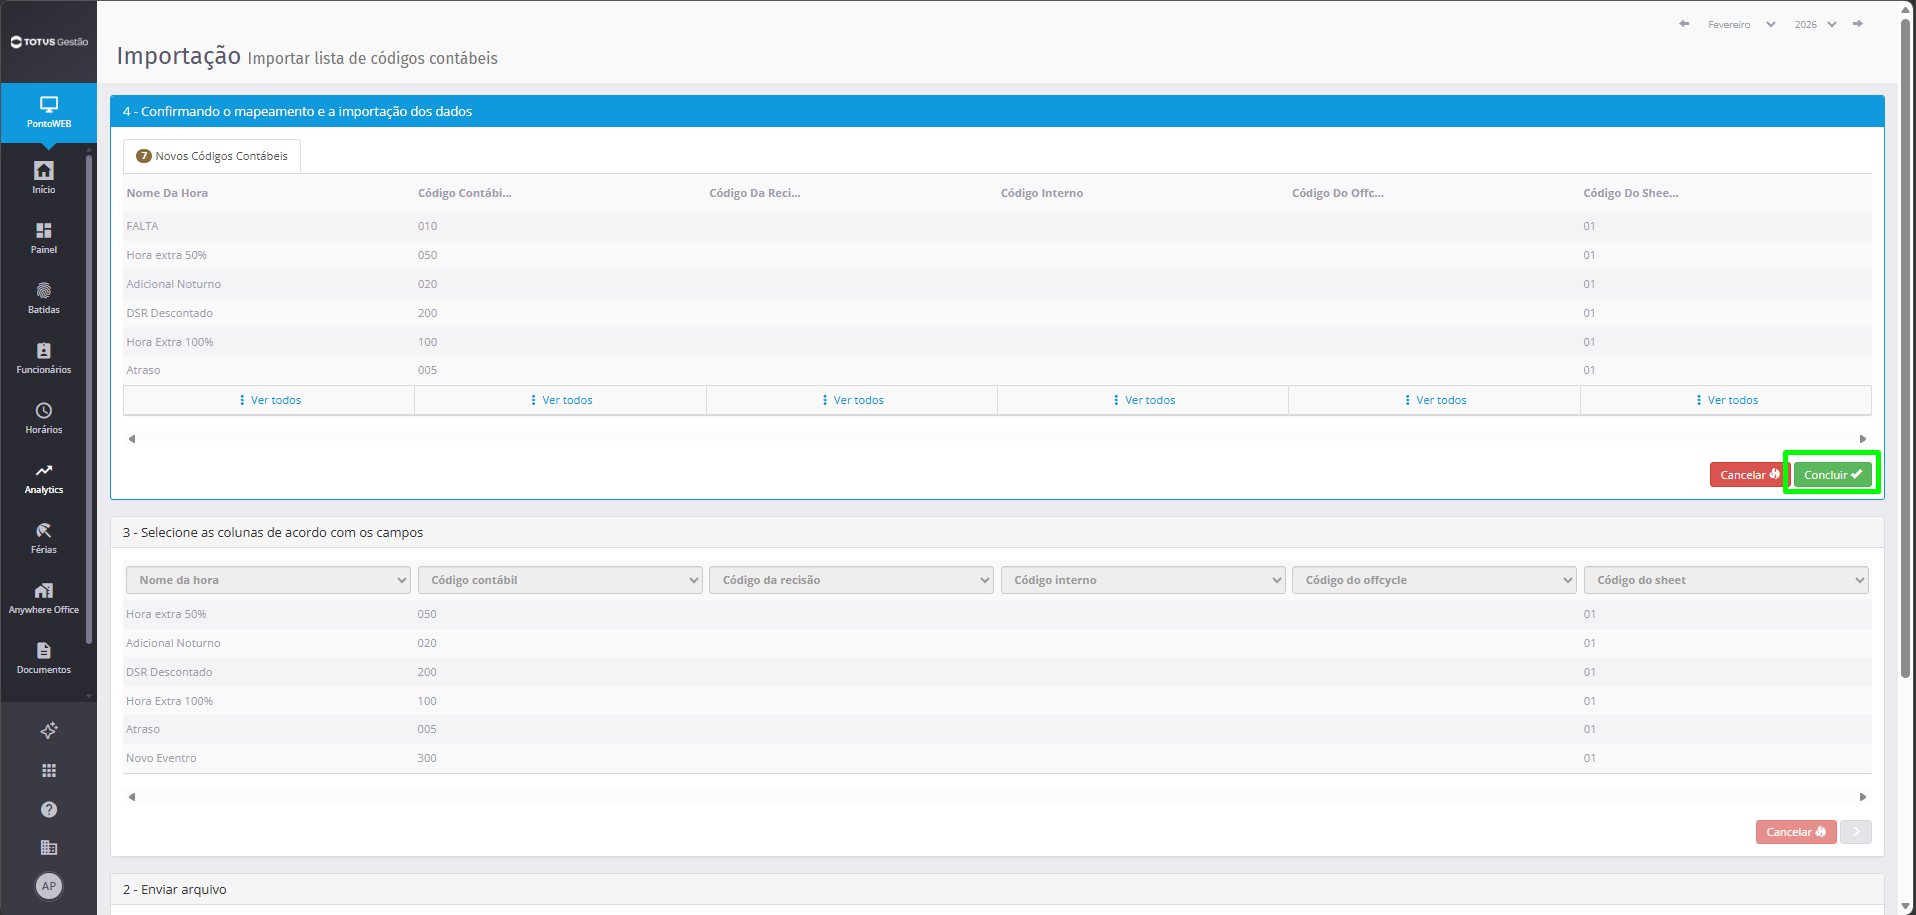Image resolution: width=1916 pixels, height=915 pixels.
Task: Select the PontoWEB module tab
Action: pyautogui.click(x=48, y=112)
